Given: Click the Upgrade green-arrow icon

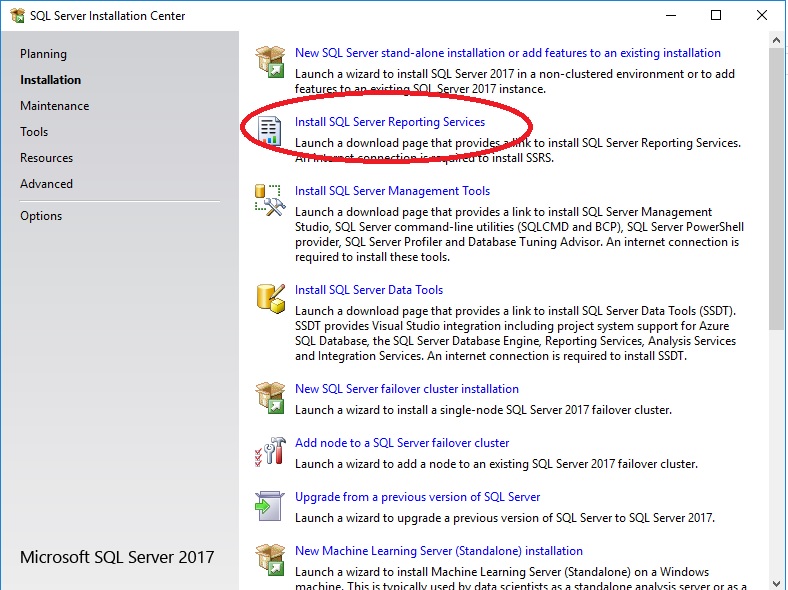Looking at the screenshot, I should [269, 506].
